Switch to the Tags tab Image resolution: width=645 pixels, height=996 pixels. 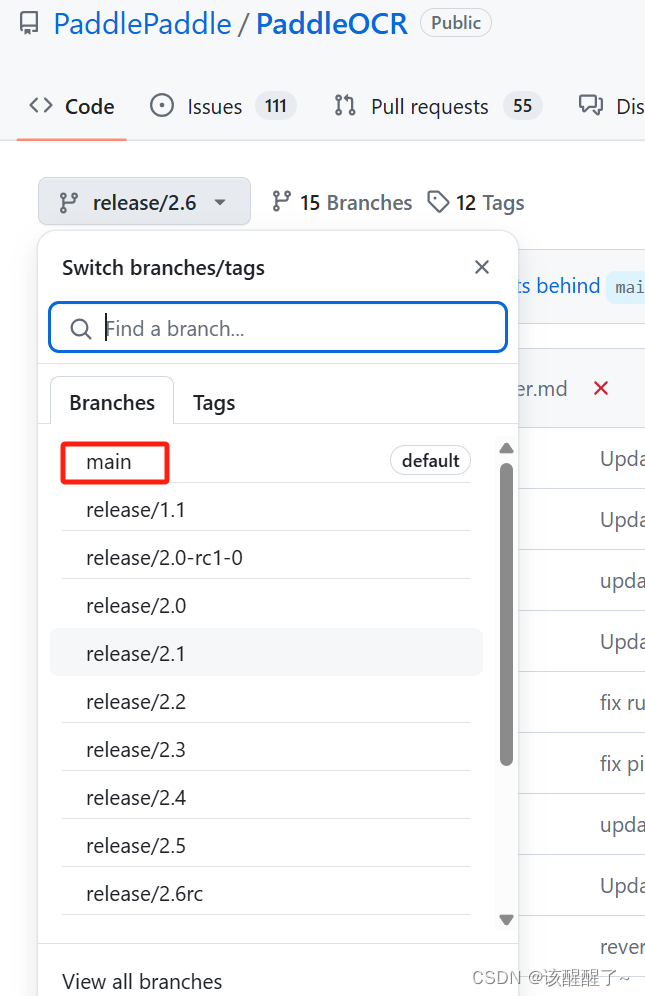point(214,402)
